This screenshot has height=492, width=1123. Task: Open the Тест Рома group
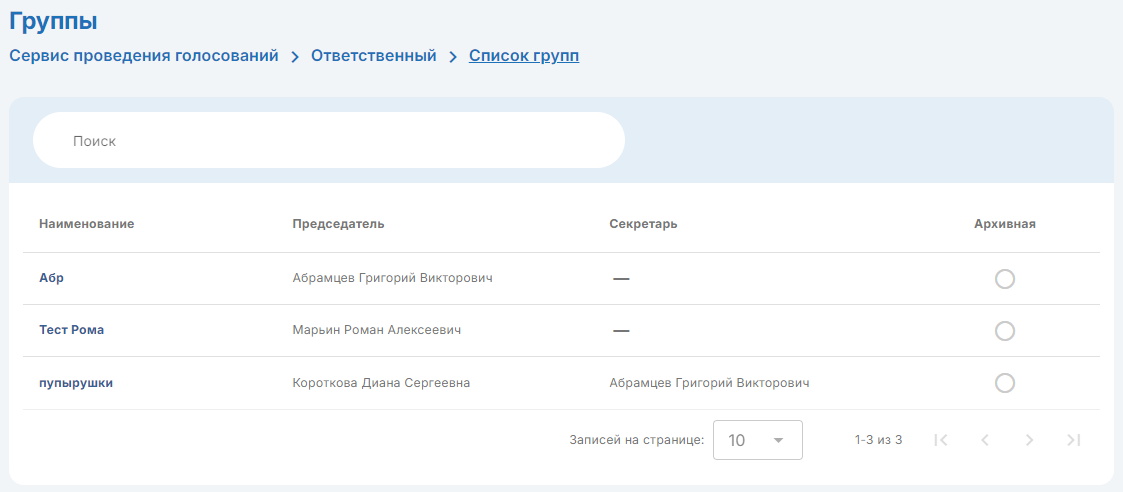coord(72,331)
